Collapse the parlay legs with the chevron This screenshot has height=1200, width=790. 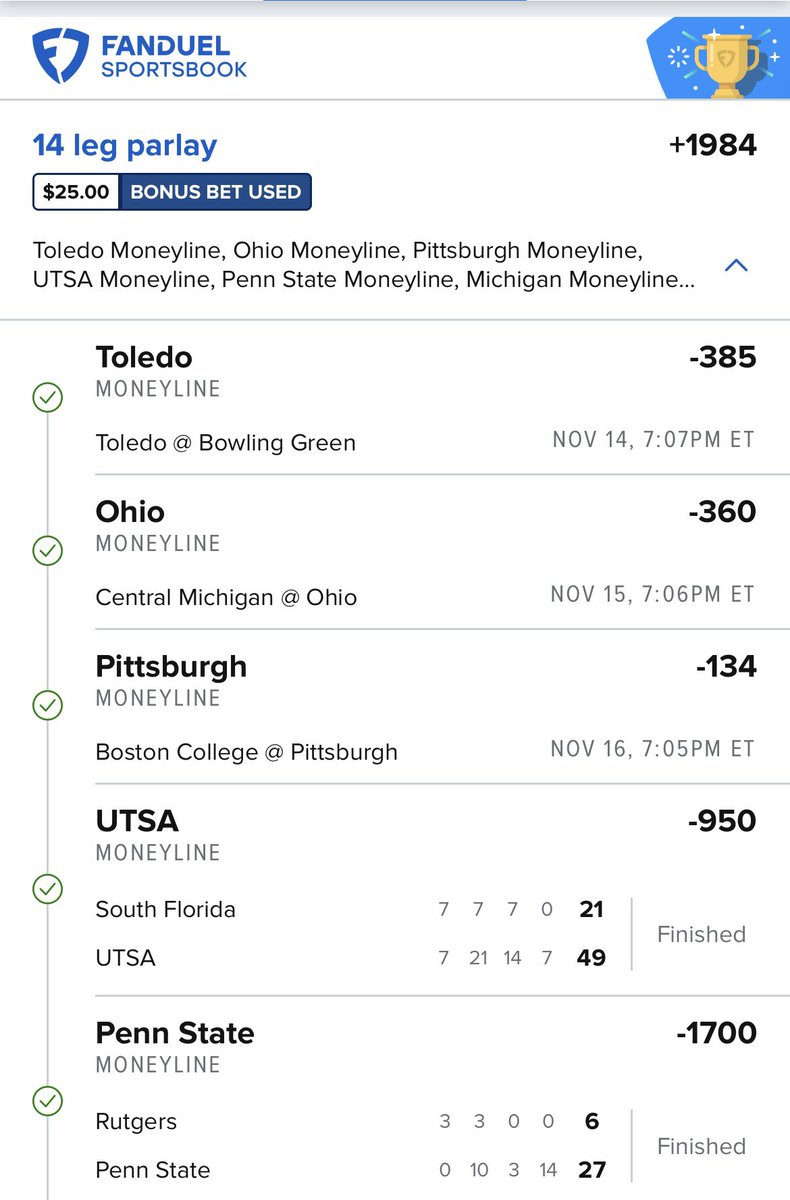736,265
